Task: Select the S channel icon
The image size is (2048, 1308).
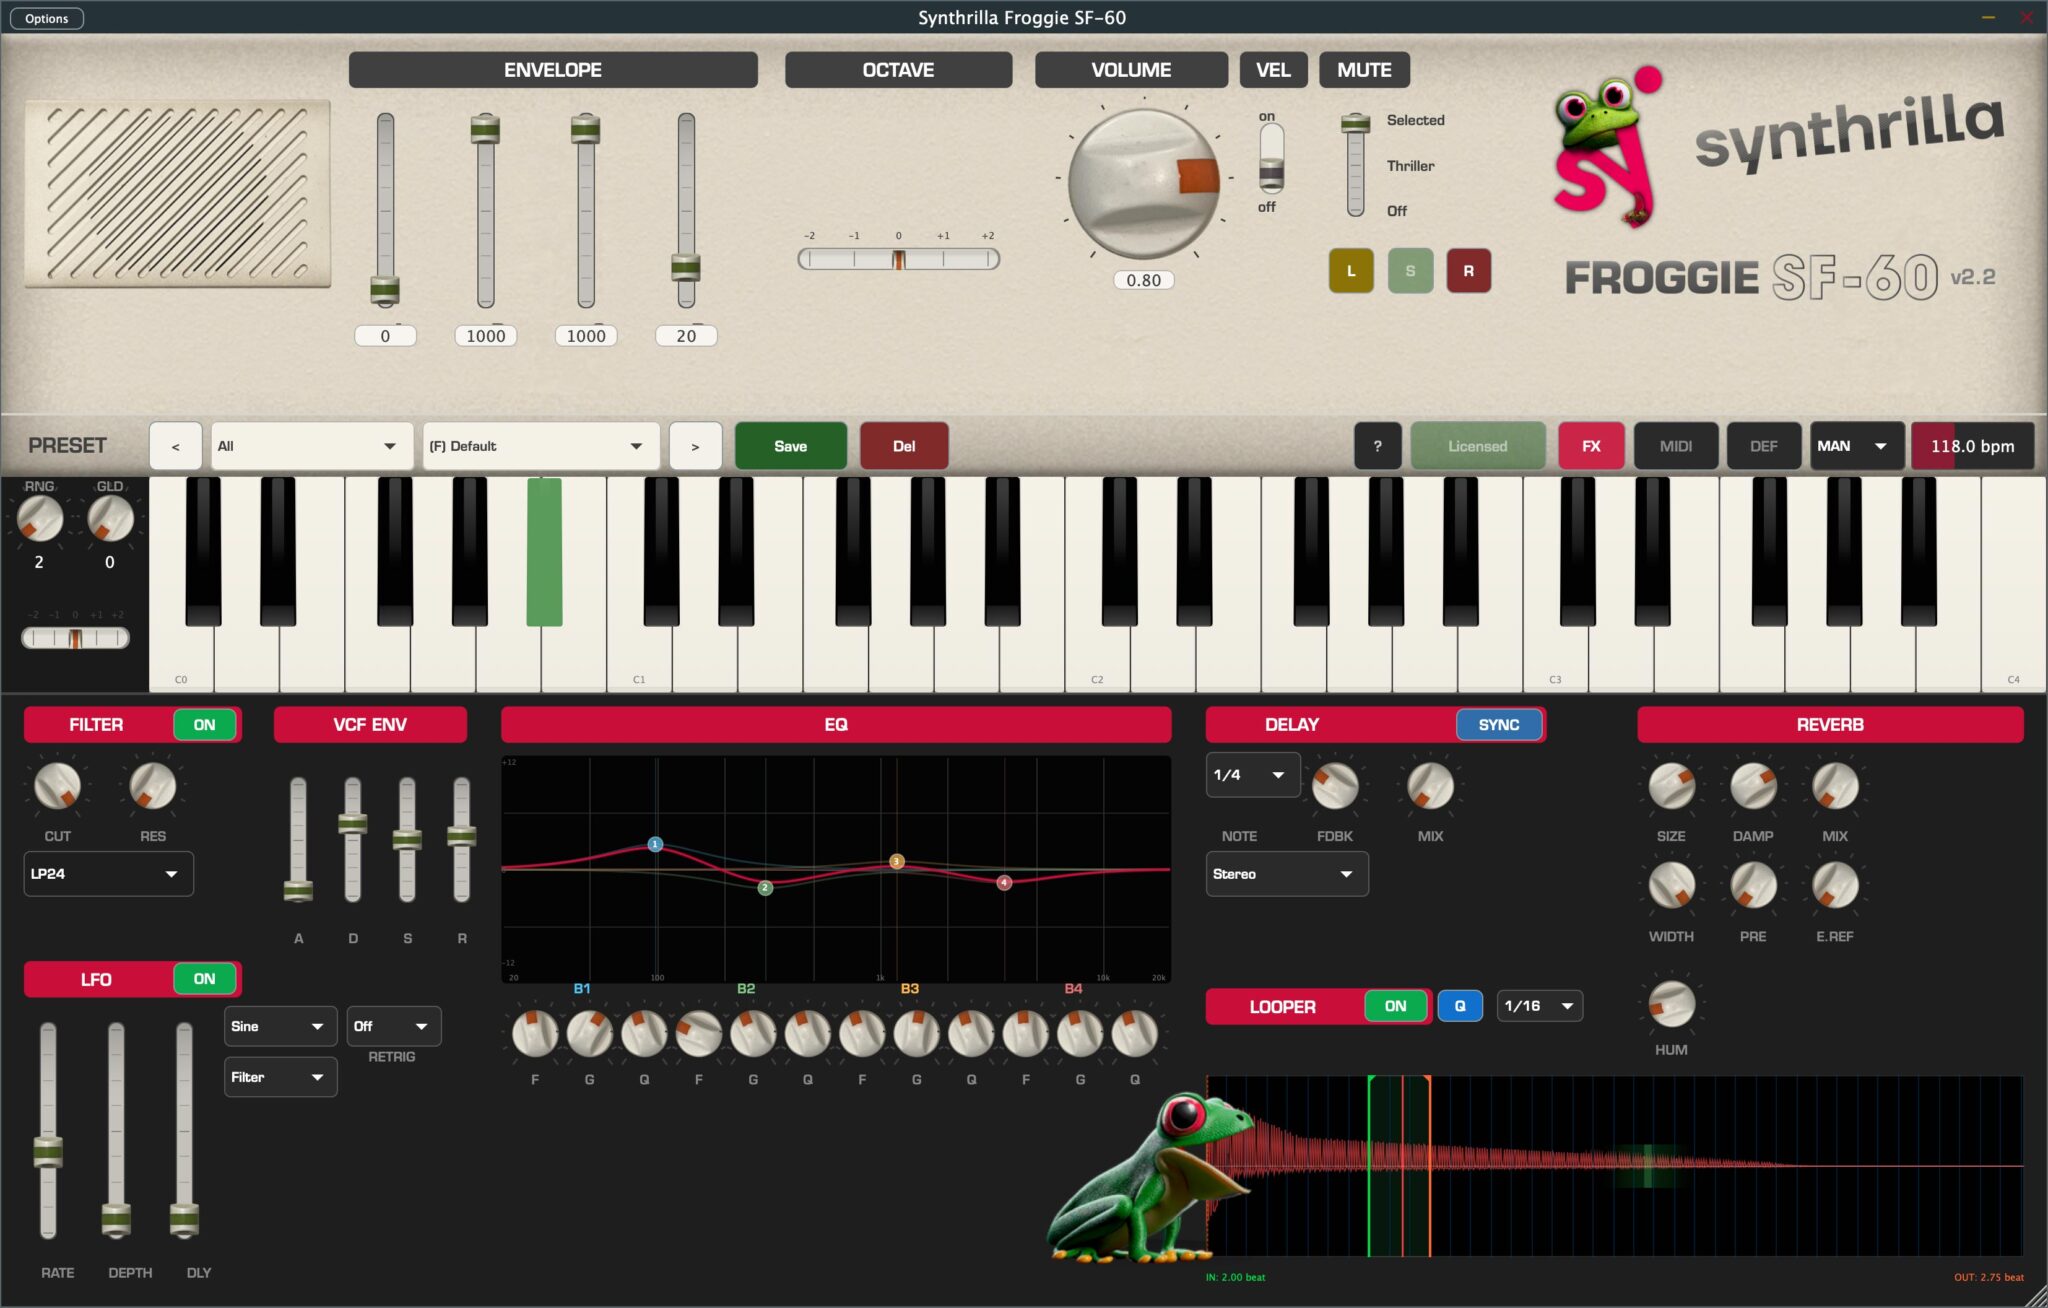Action: (1410, 270)
